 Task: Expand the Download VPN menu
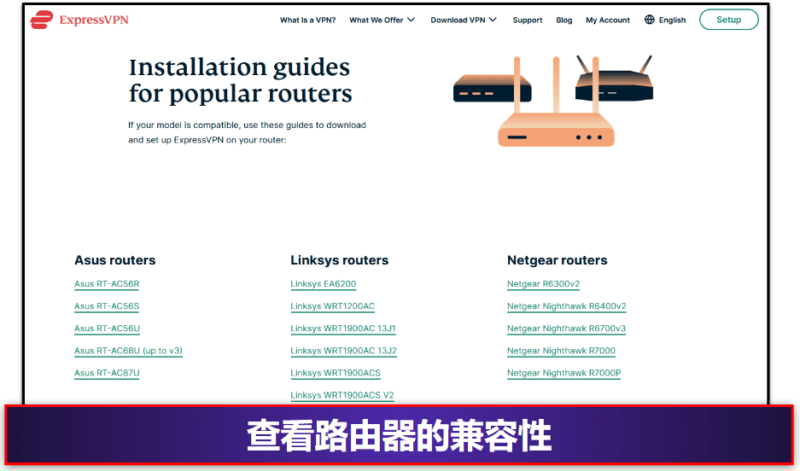[463, 20]
